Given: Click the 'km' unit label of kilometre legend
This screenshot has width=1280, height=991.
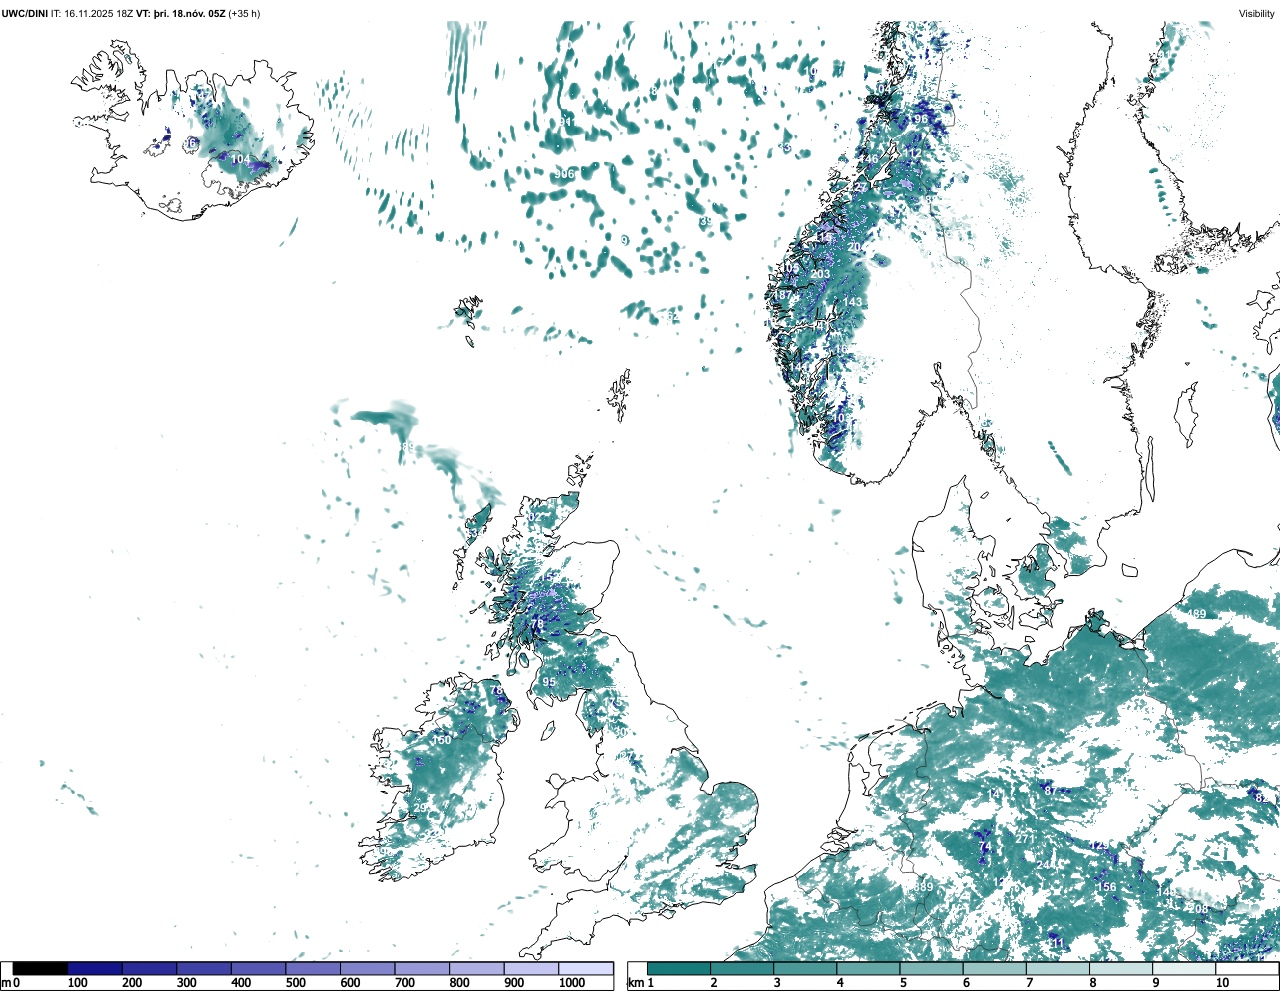Looking at the screenshot, I should click(x=637, y=983).
